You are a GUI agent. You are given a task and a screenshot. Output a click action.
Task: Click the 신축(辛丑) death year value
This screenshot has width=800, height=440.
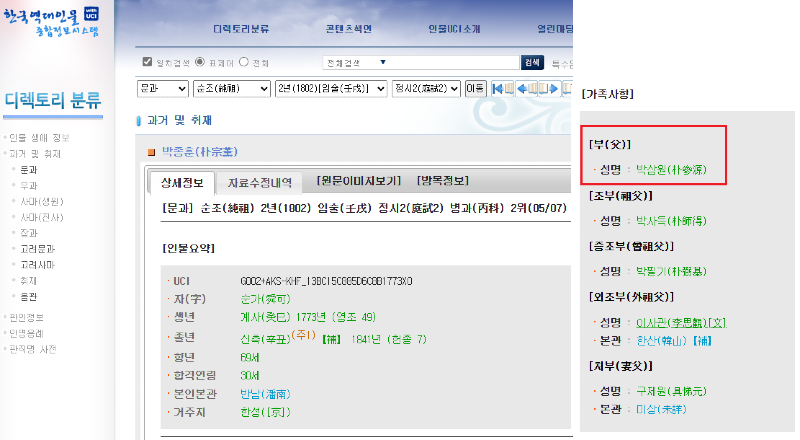(x=265, y=339)
